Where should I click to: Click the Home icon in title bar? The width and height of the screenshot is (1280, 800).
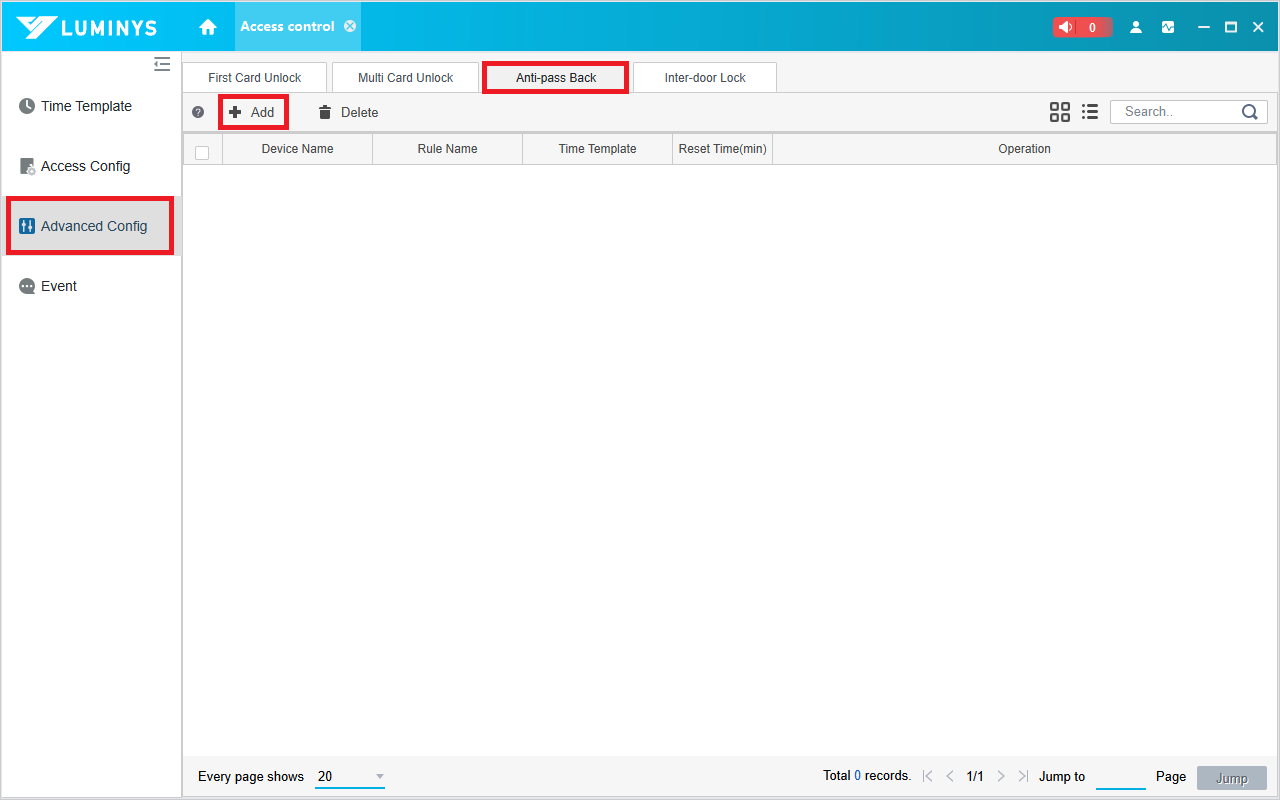[208, 27]
